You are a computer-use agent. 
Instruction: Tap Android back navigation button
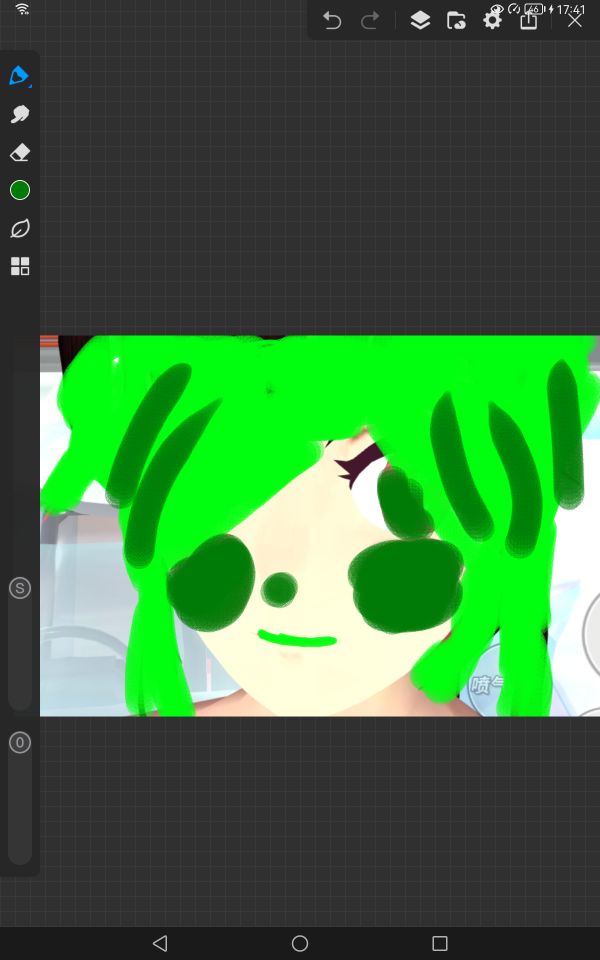(x=160, y=943)
